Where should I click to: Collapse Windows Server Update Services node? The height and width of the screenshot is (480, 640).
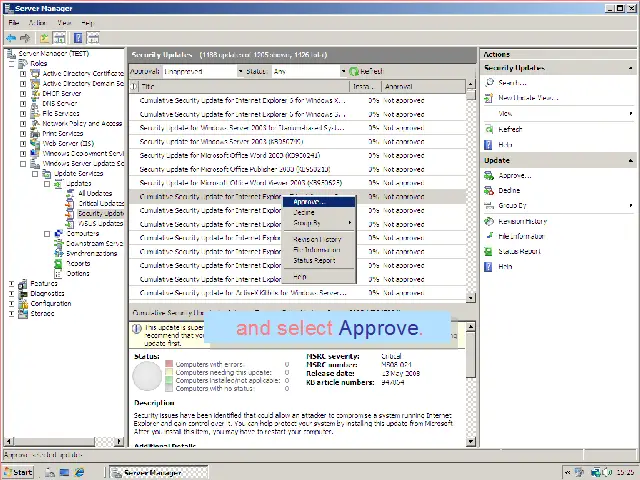(23, 164)
